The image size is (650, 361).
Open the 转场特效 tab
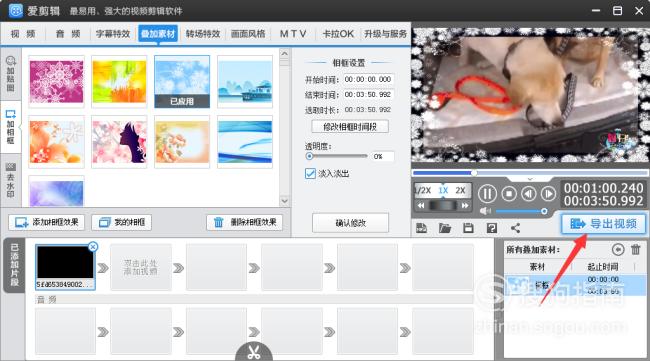click(203, 34)
